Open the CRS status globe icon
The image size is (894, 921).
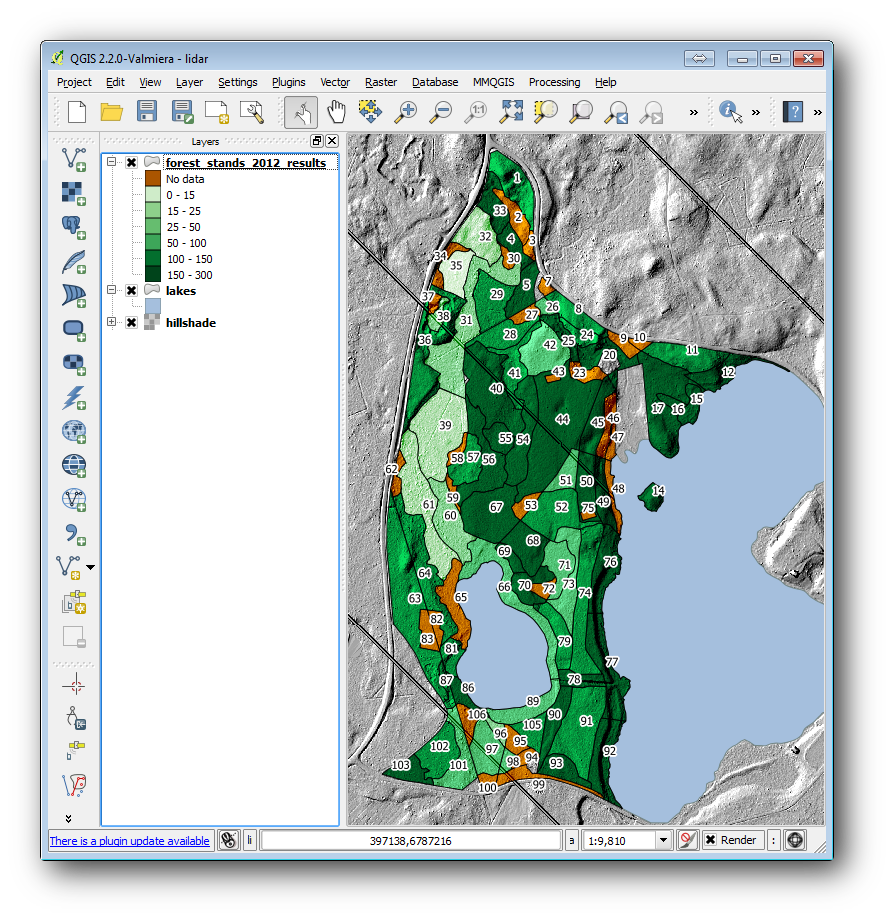pyautogui.click(x=795, y=841)
